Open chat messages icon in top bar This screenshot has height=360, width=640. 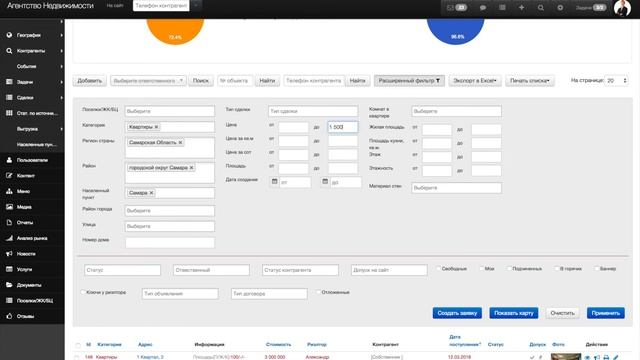pos(483,7)
